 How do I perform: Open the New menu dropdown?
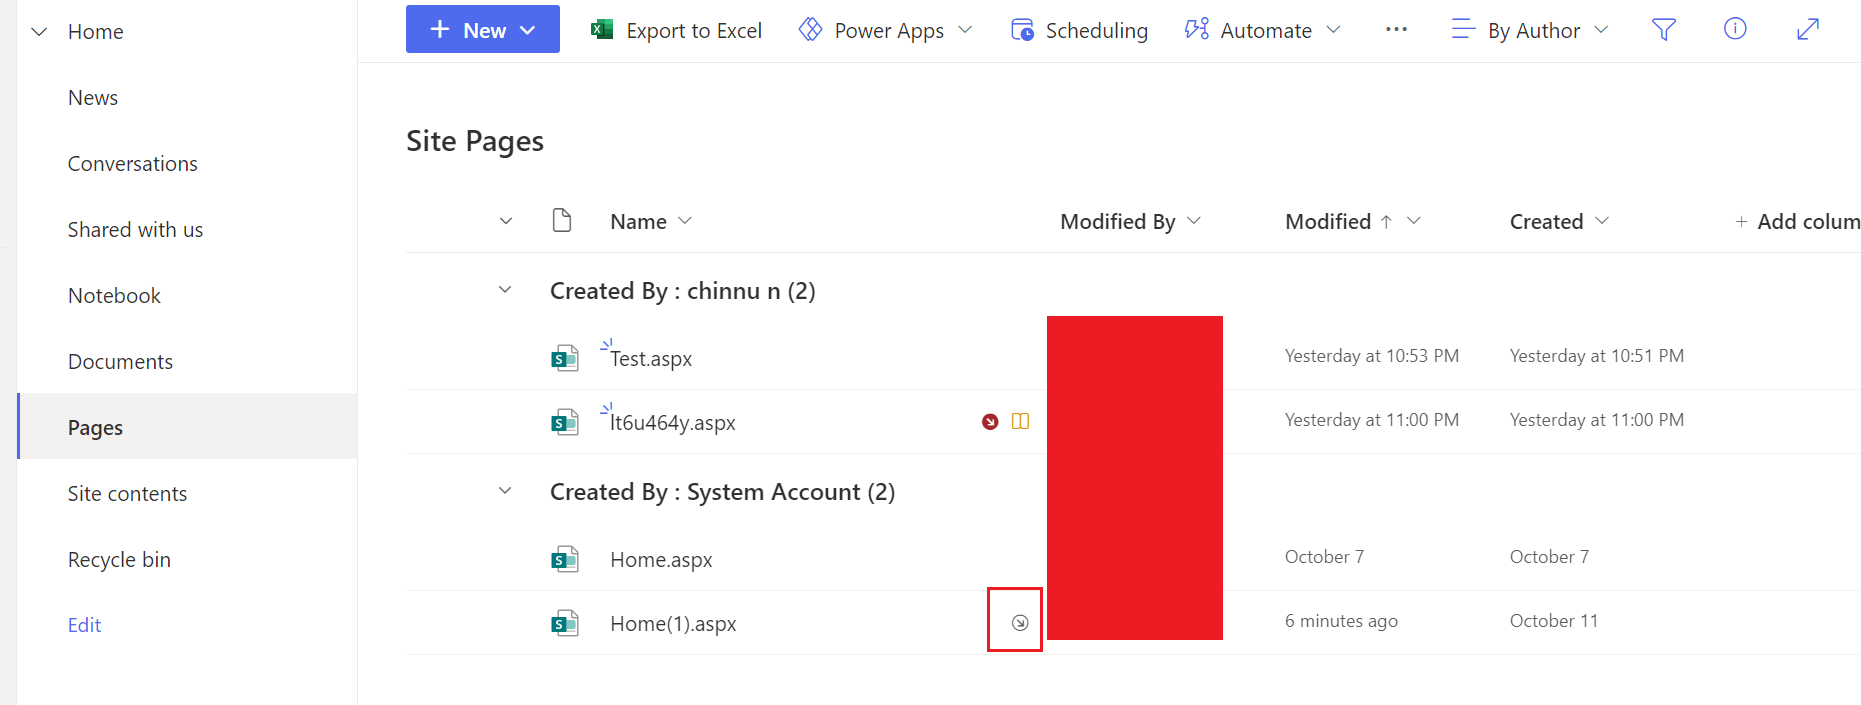483,29
